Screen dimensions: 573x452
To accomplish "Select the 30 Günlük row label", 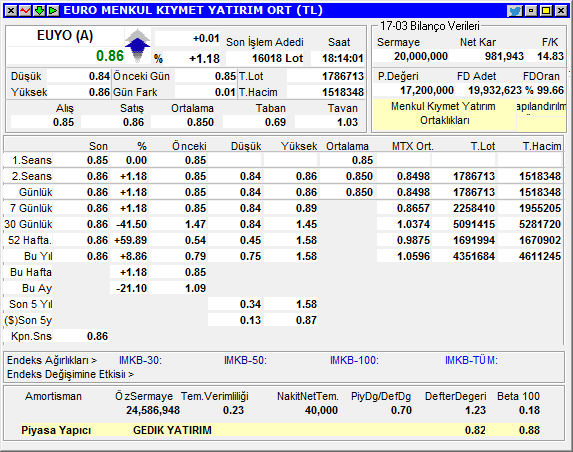I will click(28, 224).
